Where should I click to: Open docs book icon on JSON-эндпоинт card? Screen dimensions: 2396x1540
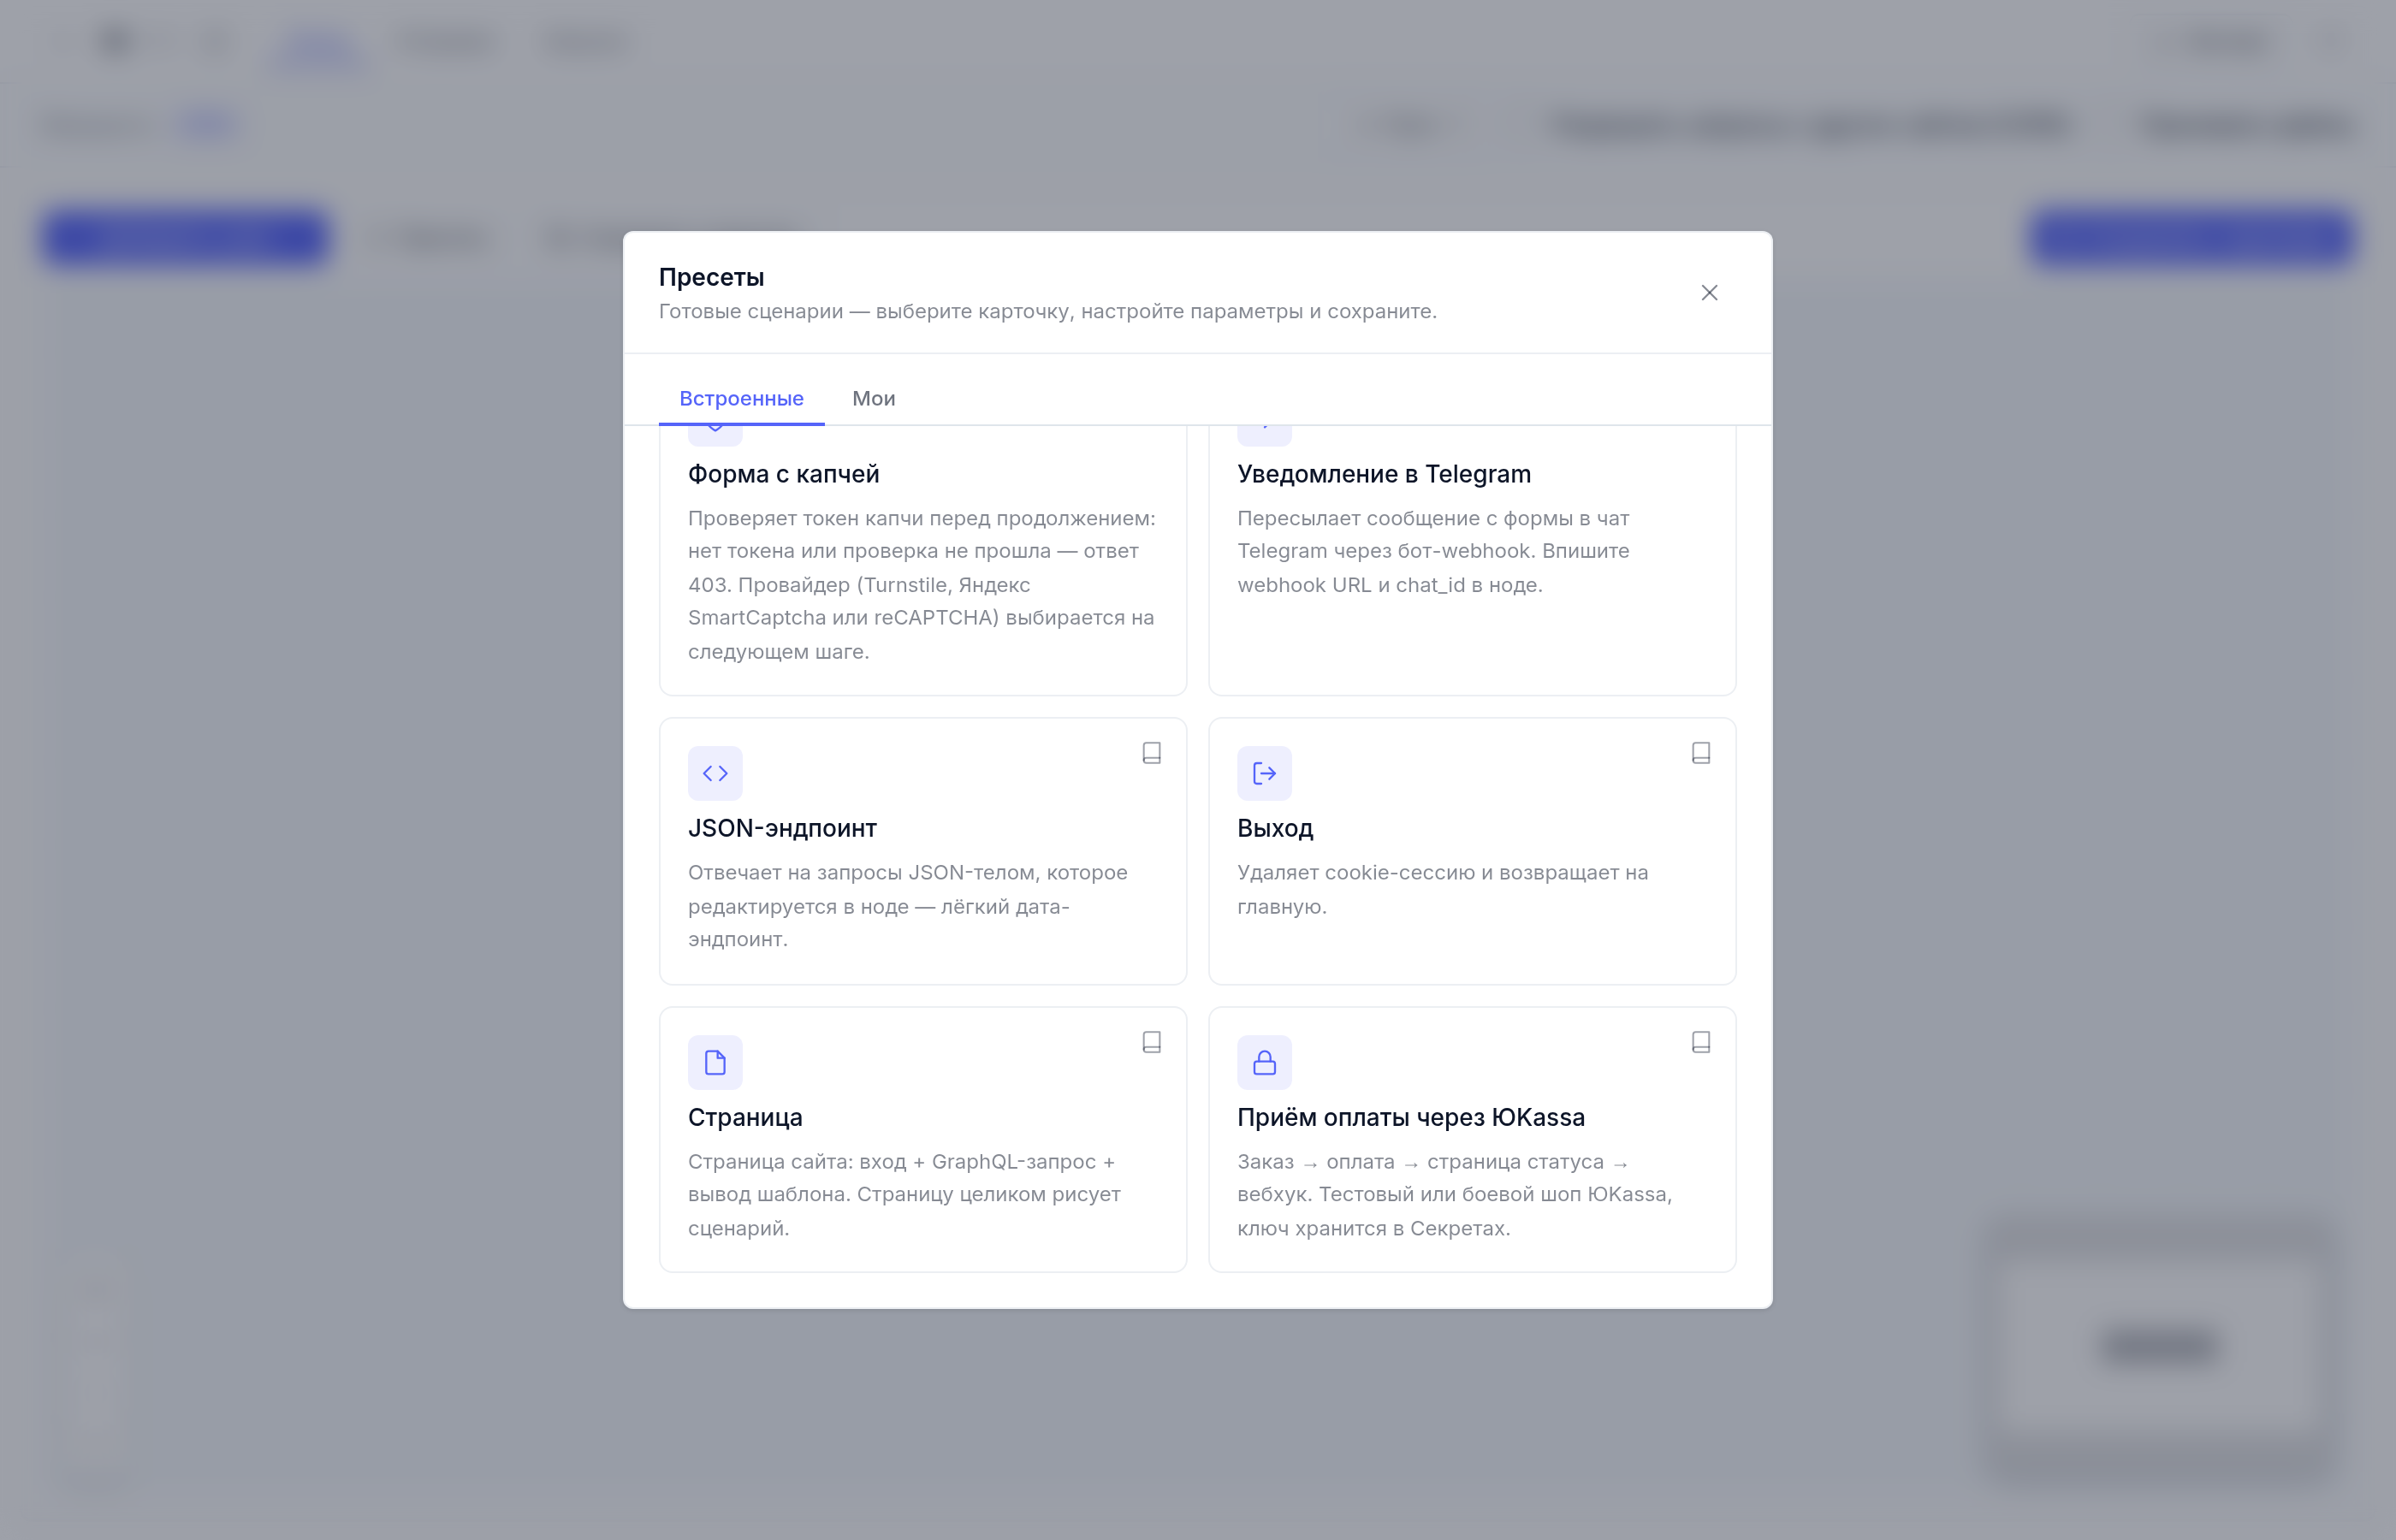(x=1152, y=753)
